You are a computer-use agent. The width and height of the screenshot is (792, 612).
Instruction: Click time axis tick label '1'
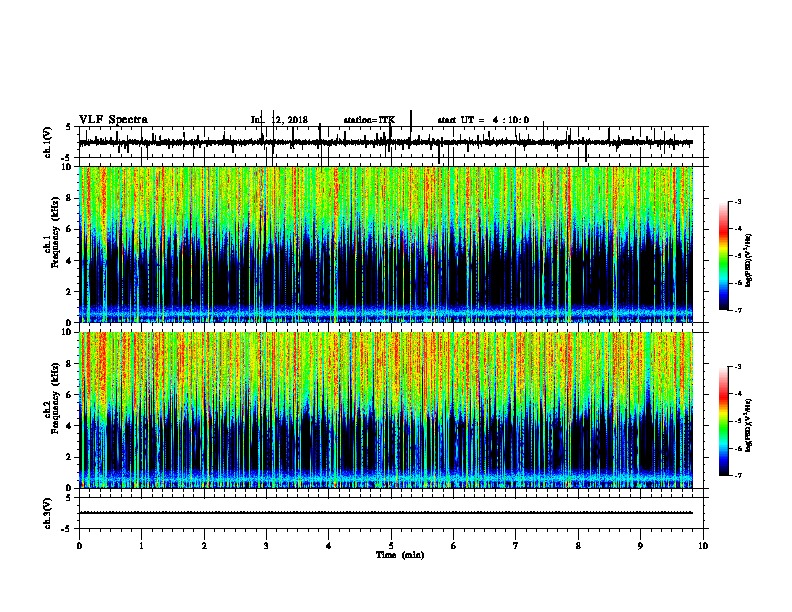(x=141, y=546)
